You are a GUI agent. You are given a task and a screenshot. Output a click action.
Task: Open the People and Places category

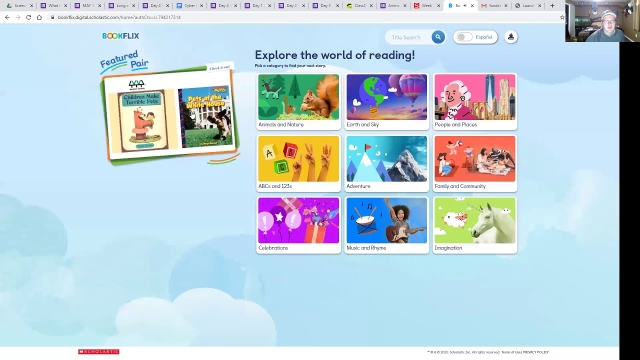pos(475,101)
